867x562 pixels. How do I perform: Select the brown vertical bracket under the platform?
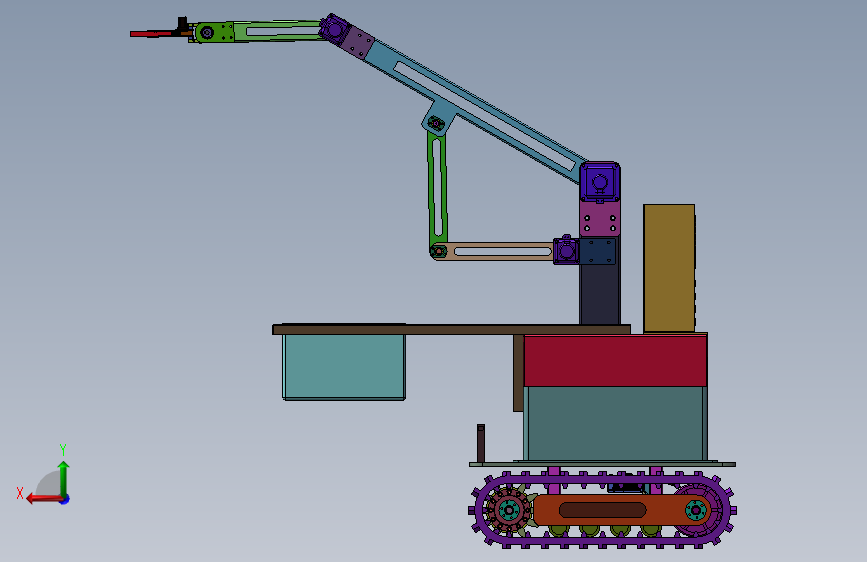pyautogui.click(x=518, y=373)
